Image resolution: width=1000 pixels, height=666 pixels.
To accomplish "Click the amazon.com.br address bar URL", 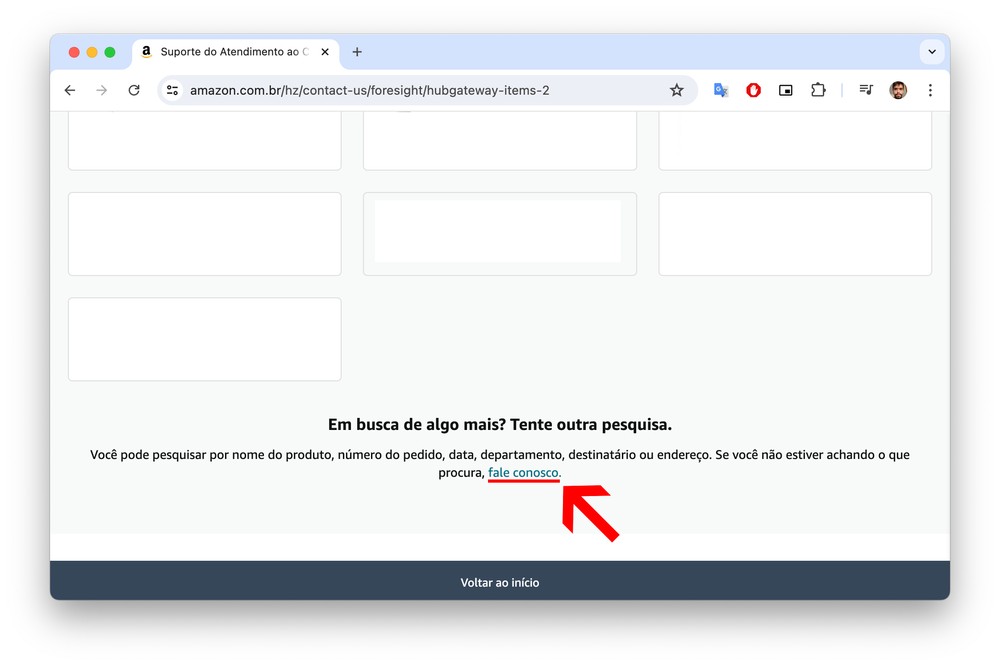I will (369, 91).
